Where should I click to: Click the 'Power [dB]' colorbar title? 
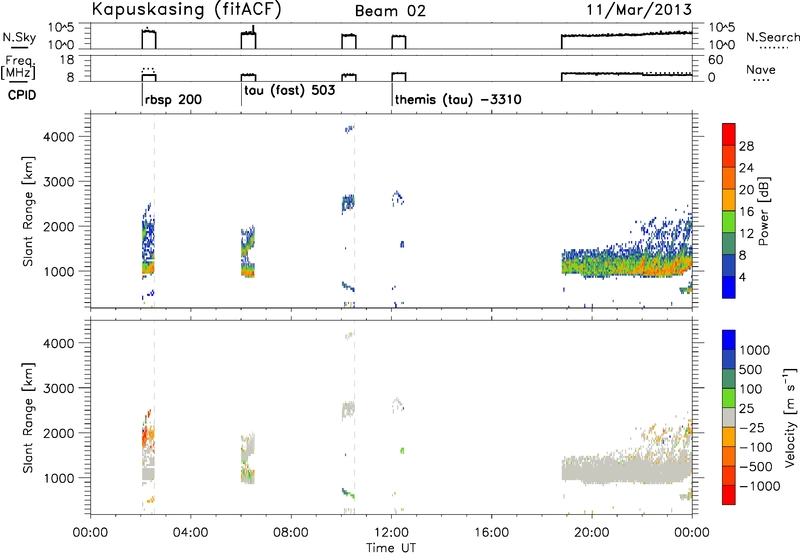764,211
